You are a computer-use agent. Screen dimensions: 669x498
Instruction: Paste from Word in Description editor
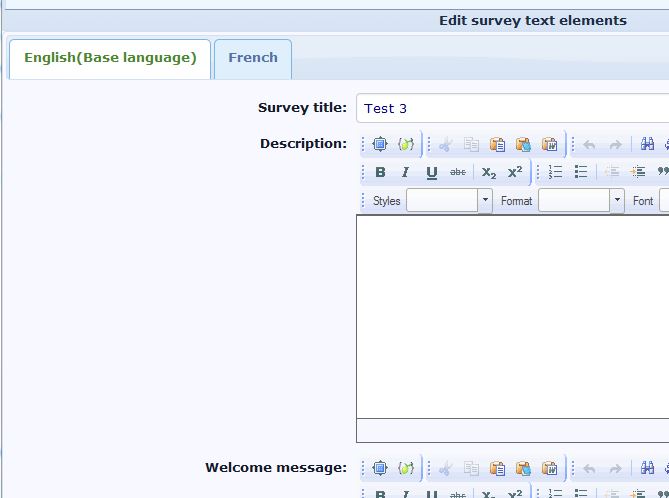pos(549,144)
